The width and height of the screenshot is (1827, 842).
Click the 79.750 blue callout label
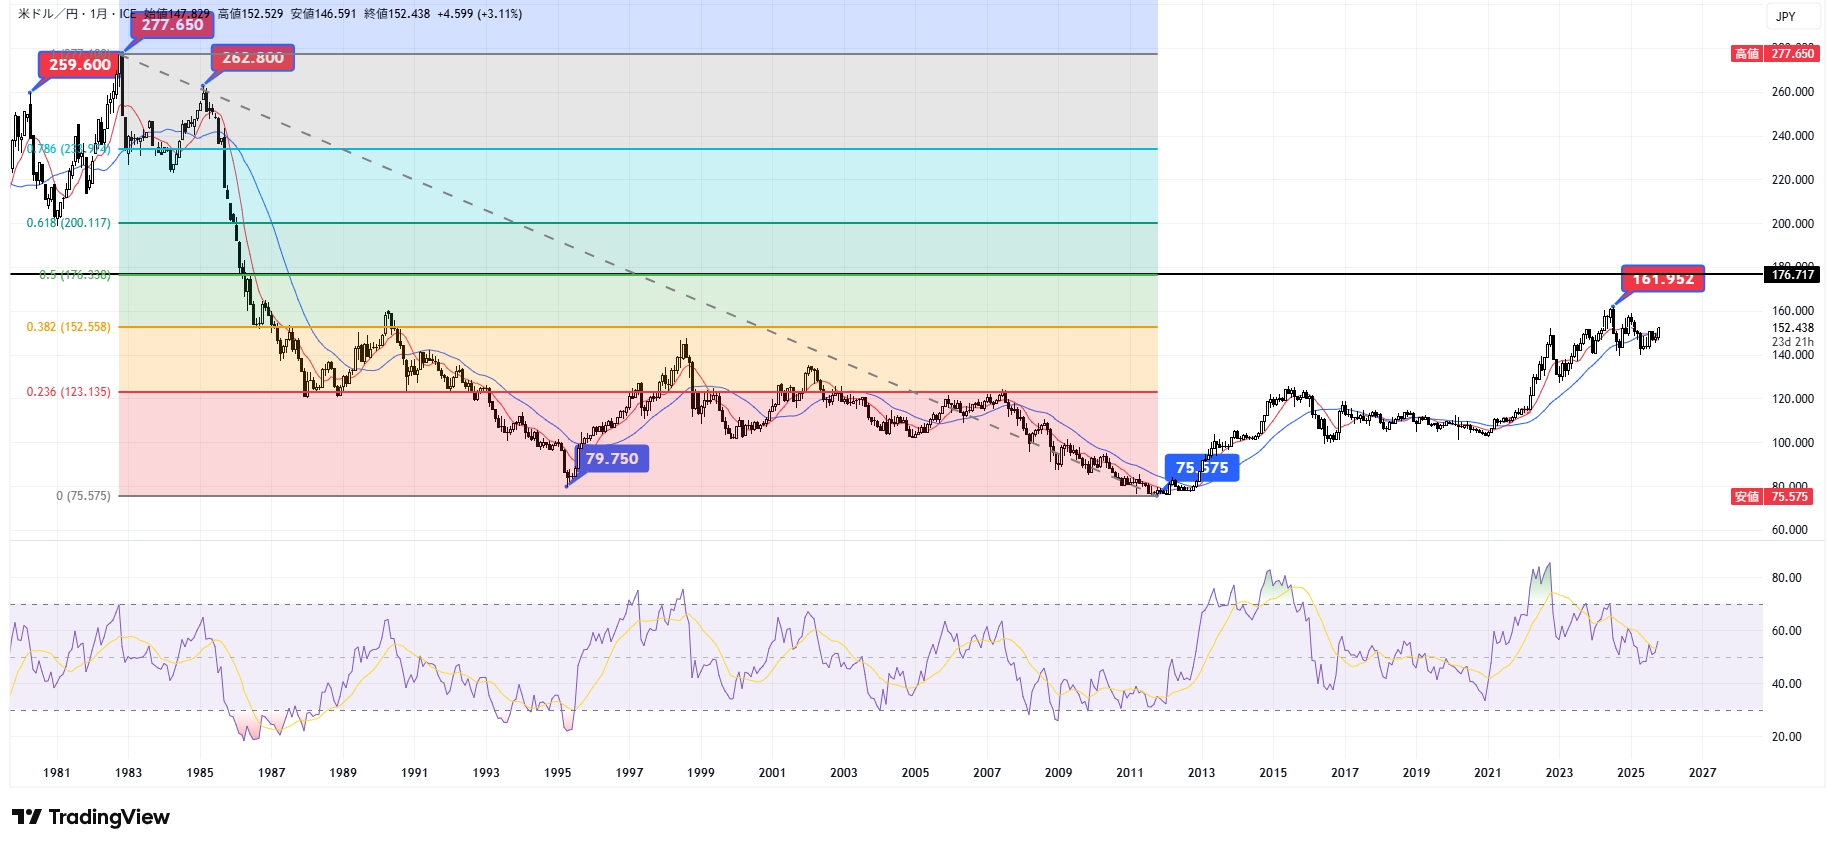611,459
